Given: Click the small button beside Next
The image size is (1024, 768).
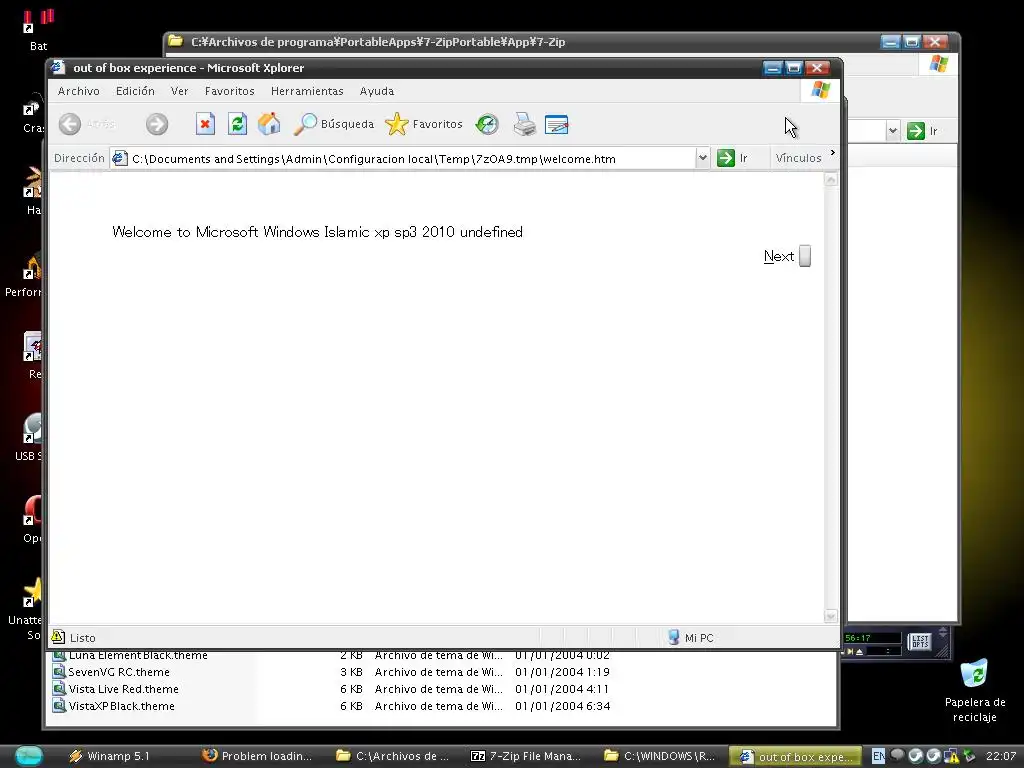Looking at the screenshot, I should pyautogui.click(x=805, y=256).
